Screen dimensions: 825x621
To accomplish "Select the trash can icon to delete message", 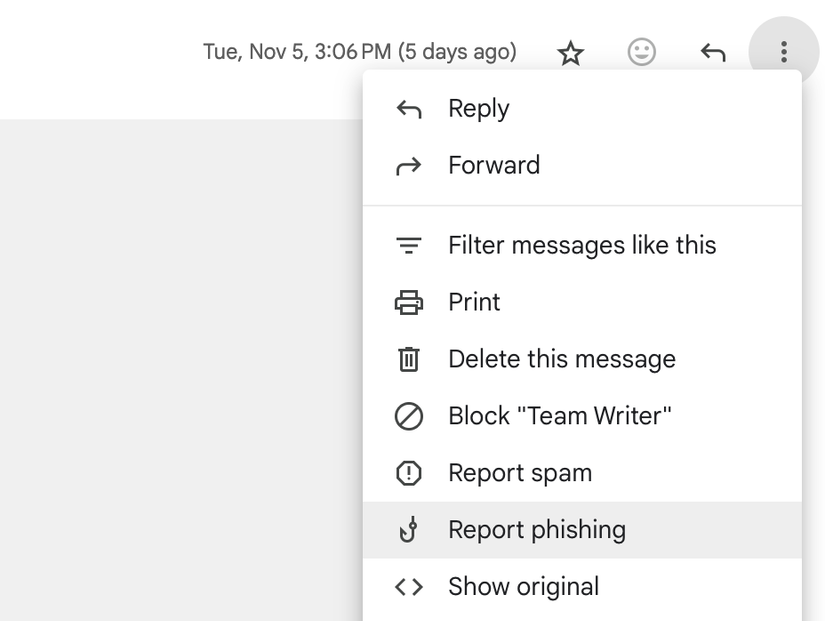I will [409, 358].
